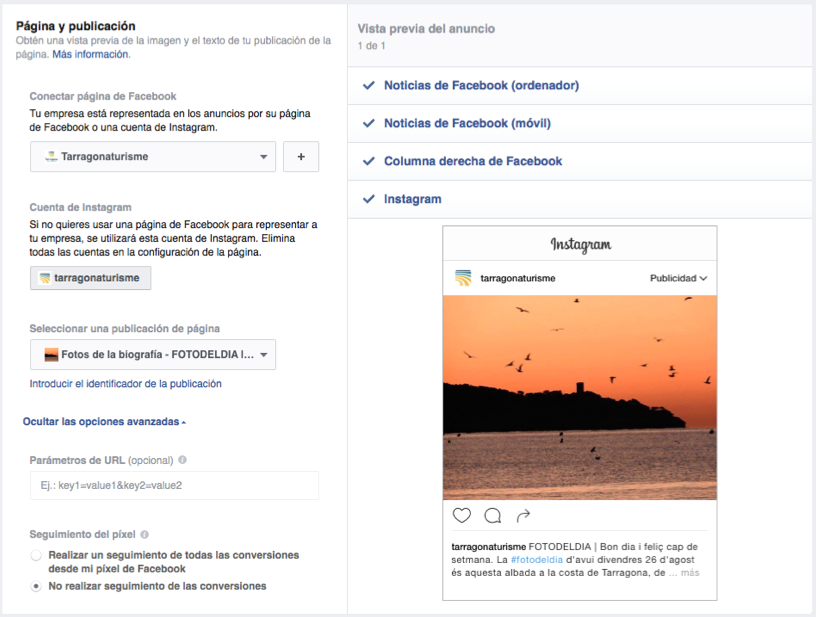Click Introducir el identificador de la publicación
Image resolution: width=816 pixels, height=617 pixels.
click(126, 384)
